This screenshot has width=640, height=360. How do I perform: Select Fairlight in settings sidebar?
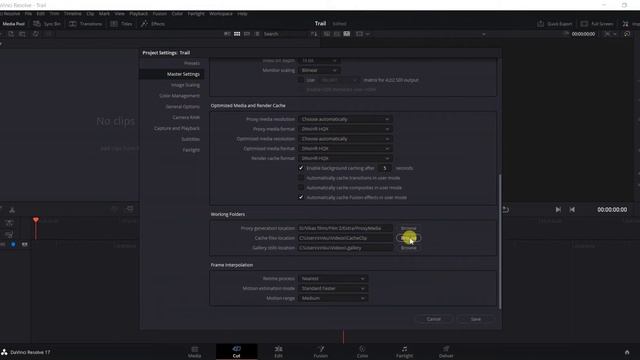(191, 150)
